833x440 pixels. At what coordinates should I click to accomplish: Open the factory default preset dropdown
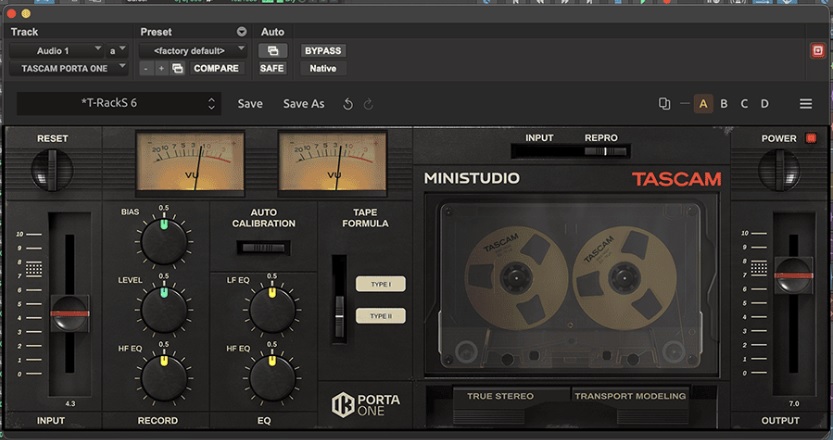tap(193, 50)
